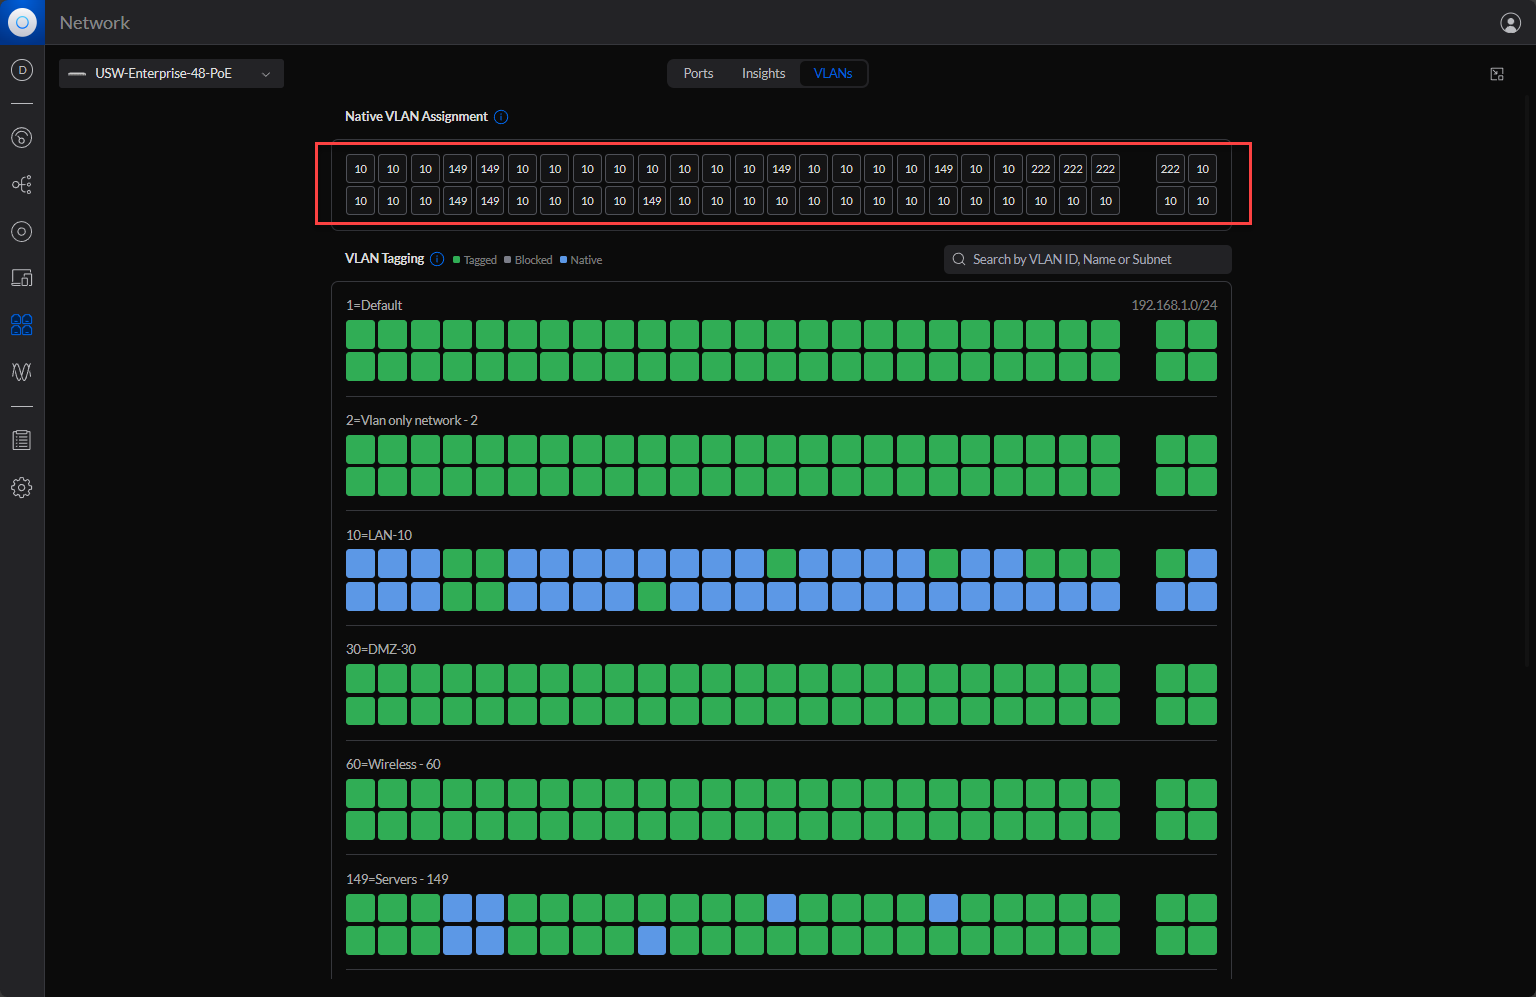The width and height of the screenshot is (1536, 997).
Task: Open the wave-shaped Insights sidebar icon
Action: coord(22,372)
